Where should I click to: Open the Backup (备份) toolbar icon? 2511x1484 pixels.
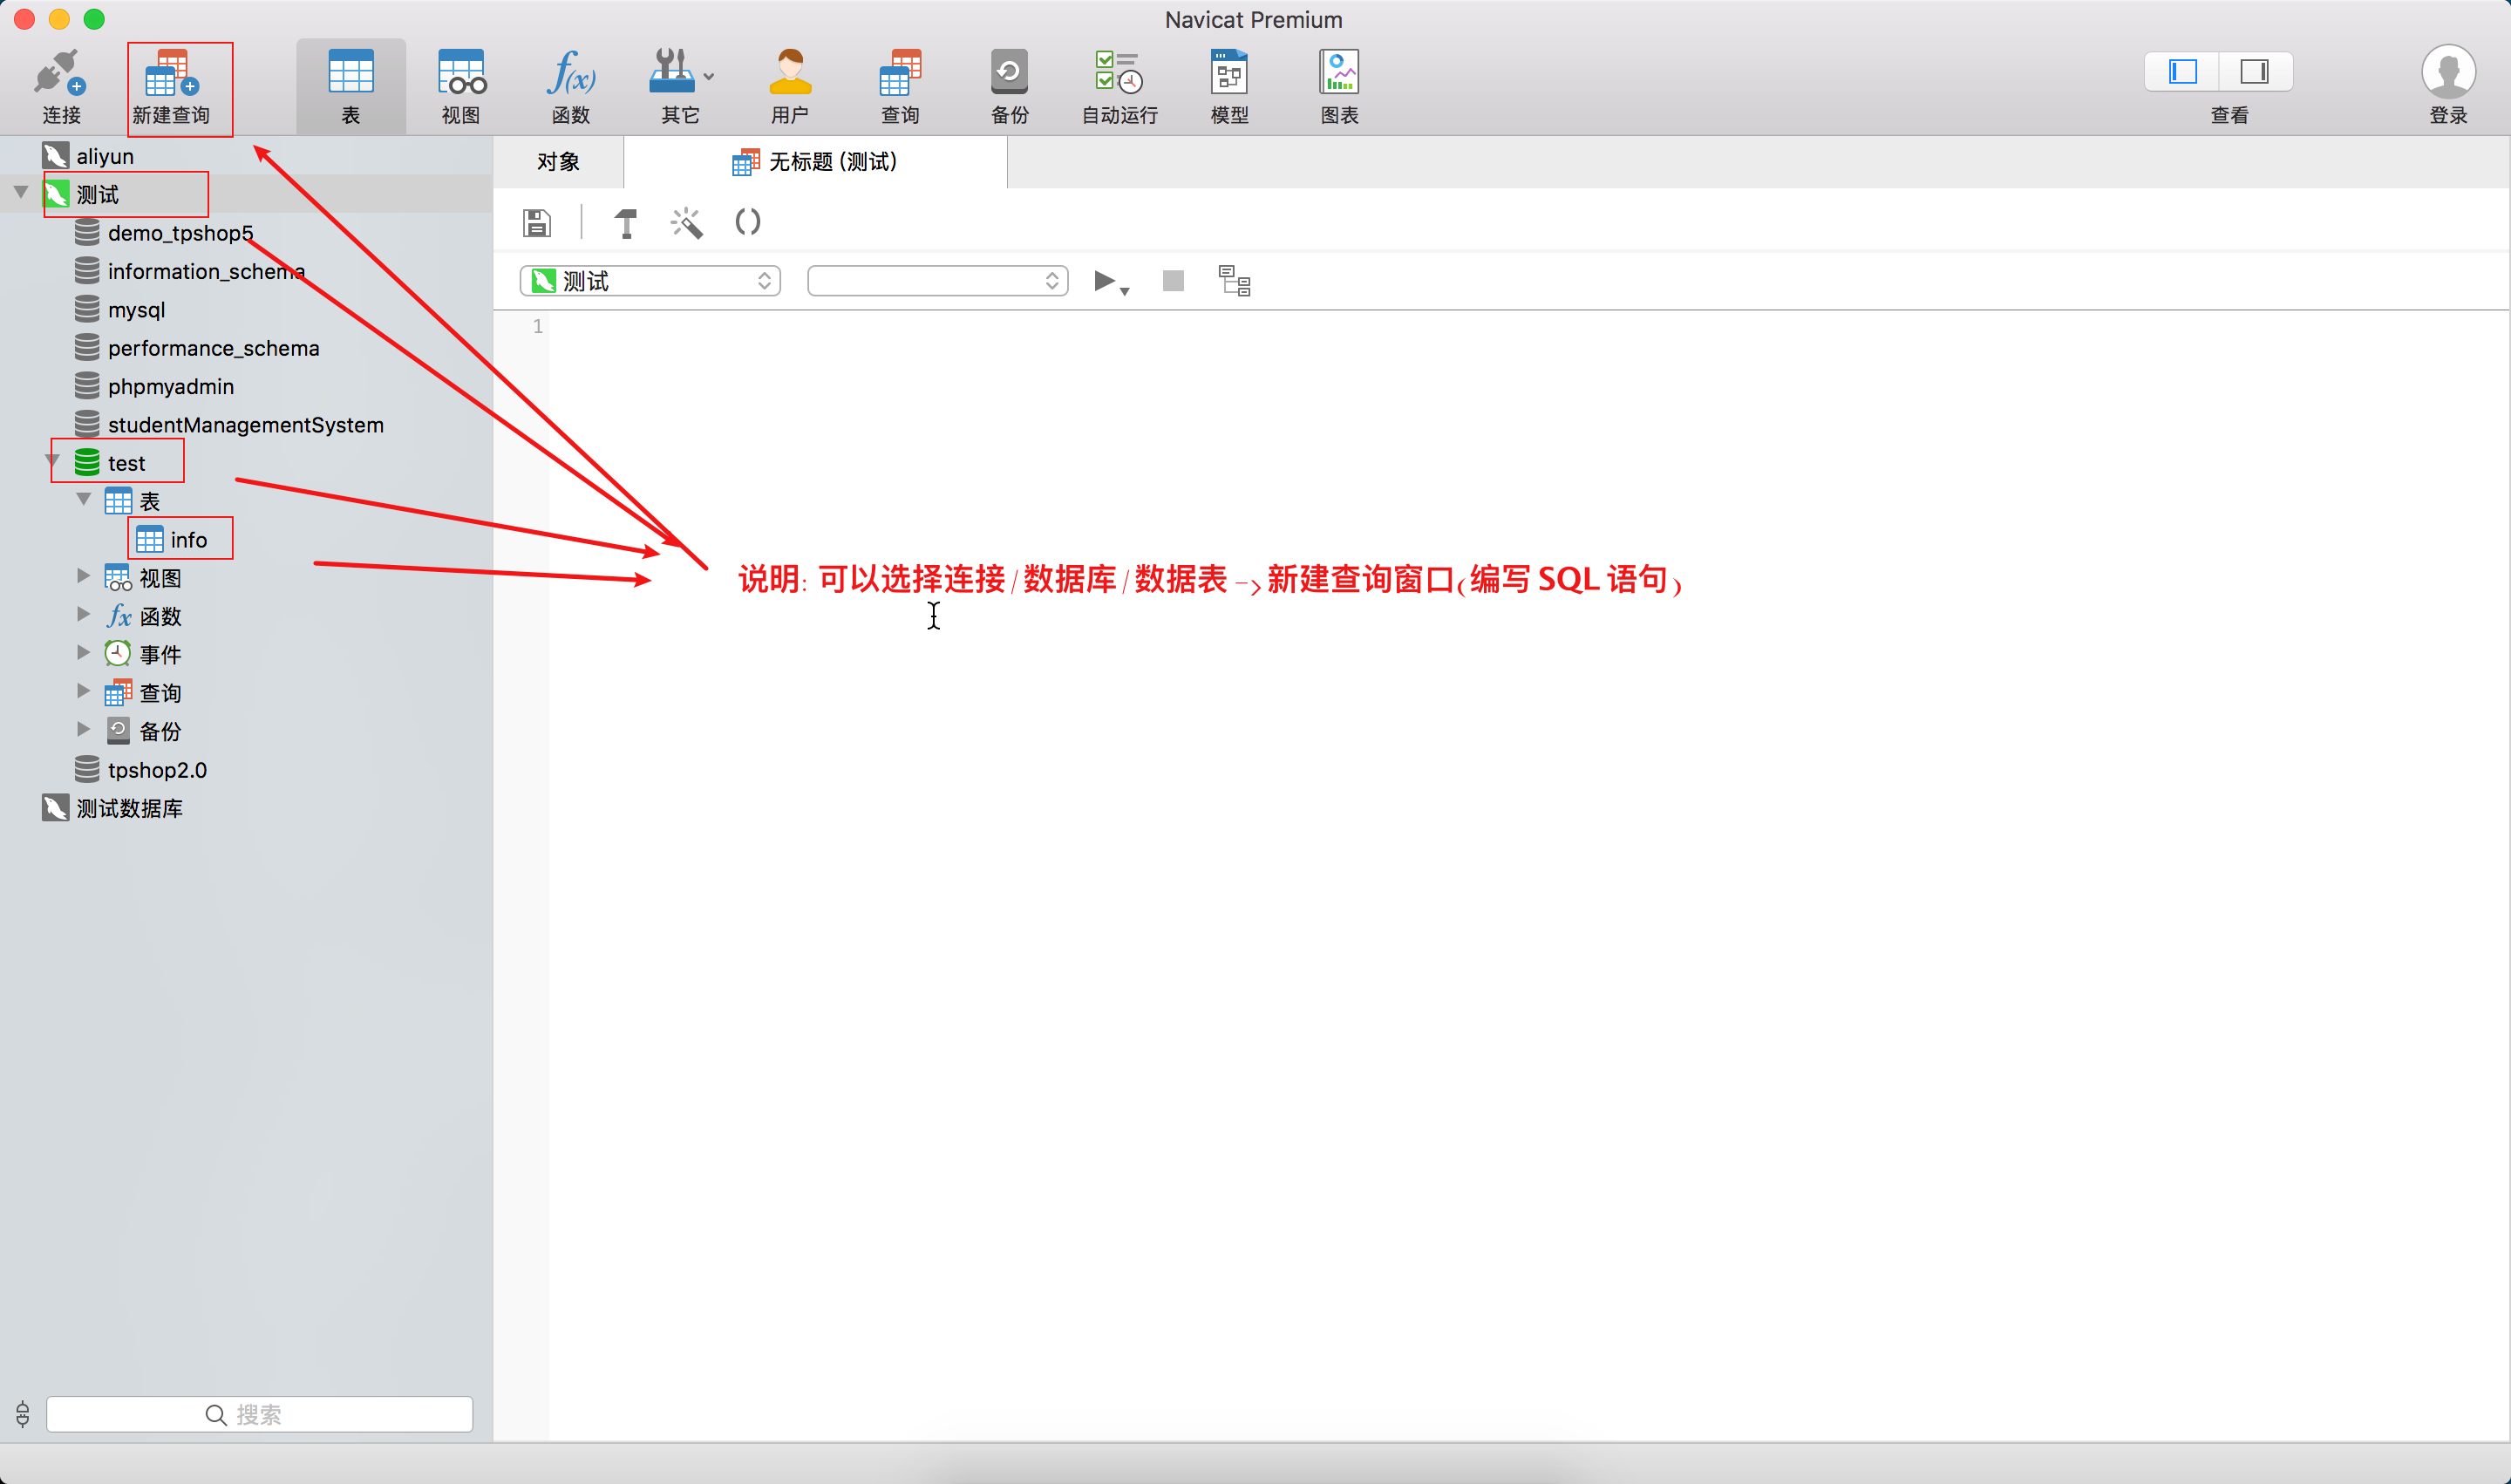1009,74
